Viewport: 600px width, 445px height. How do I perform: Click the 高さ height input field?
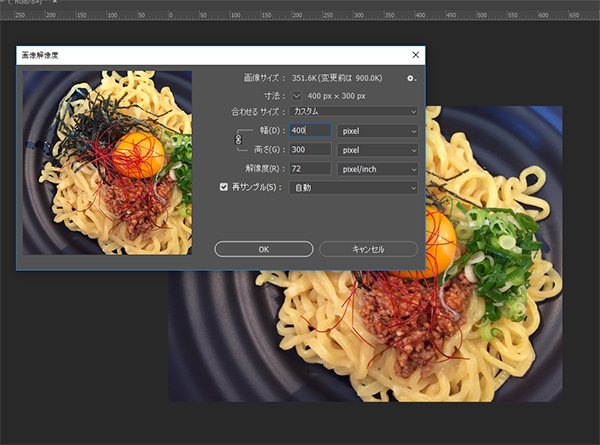coord(310,150)
